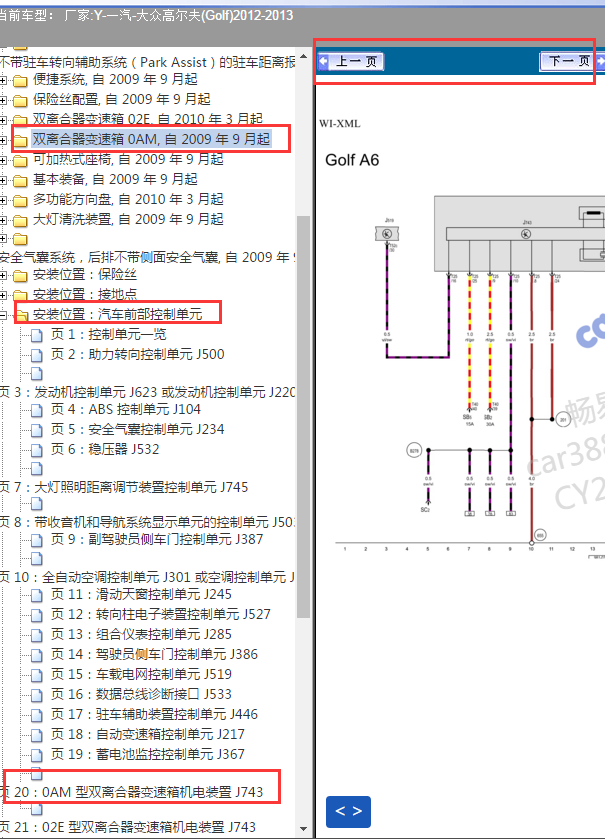The image size is (605, 839).
Task: Click the tree panel vertical scrollbar thumb
Action: click(303, 417)
